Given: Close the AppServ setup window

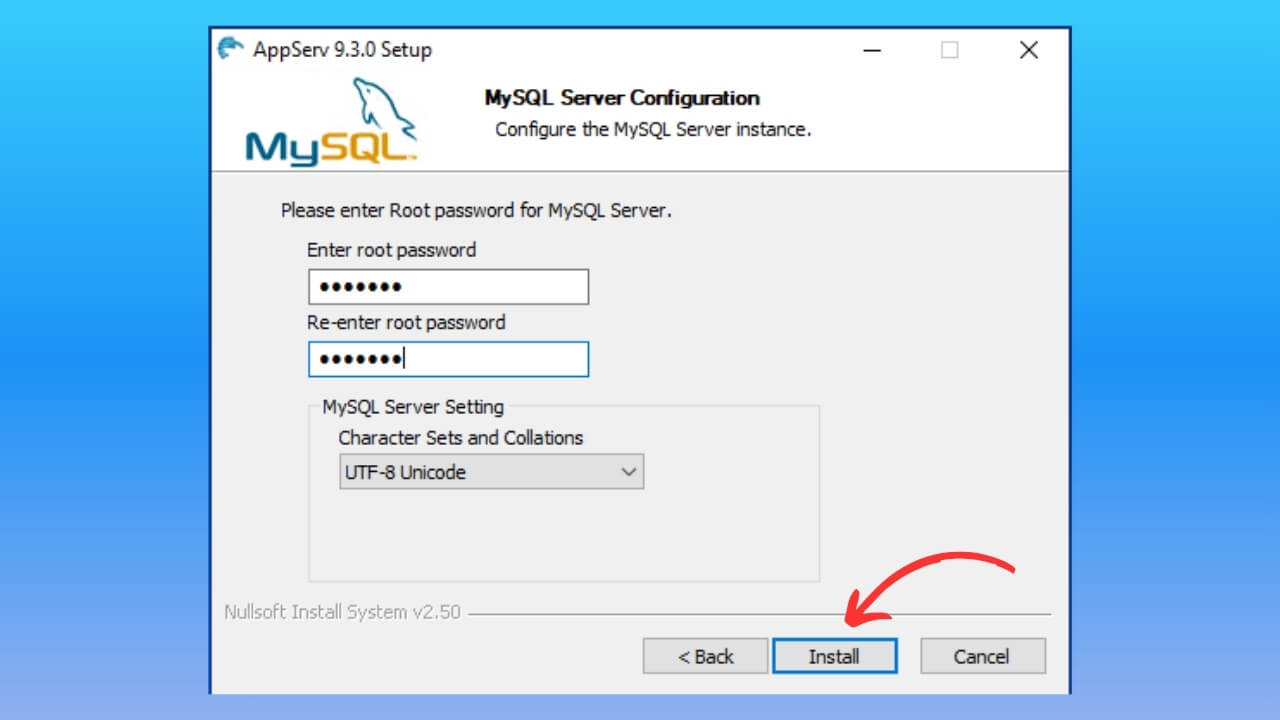Looking at the screenshot, I should pyautogui.click(x=1028, y=50).
